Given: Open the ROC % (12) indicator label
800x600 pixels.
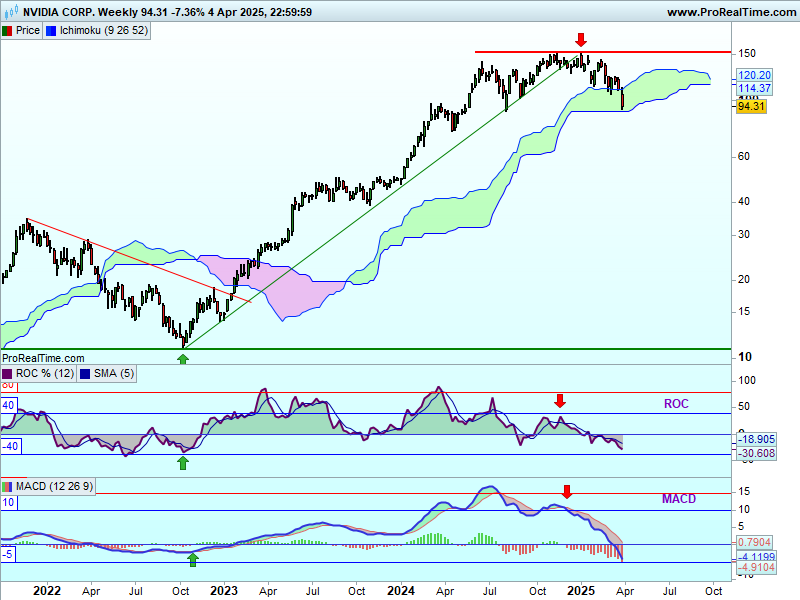Looking at the screenshot, I should 45,373.
